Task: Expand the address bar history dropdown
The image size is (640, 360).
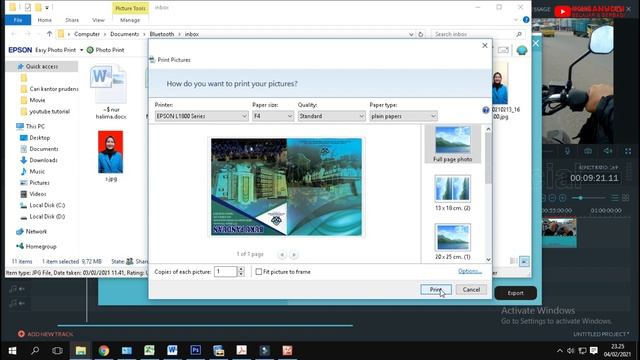Action: 411,34
